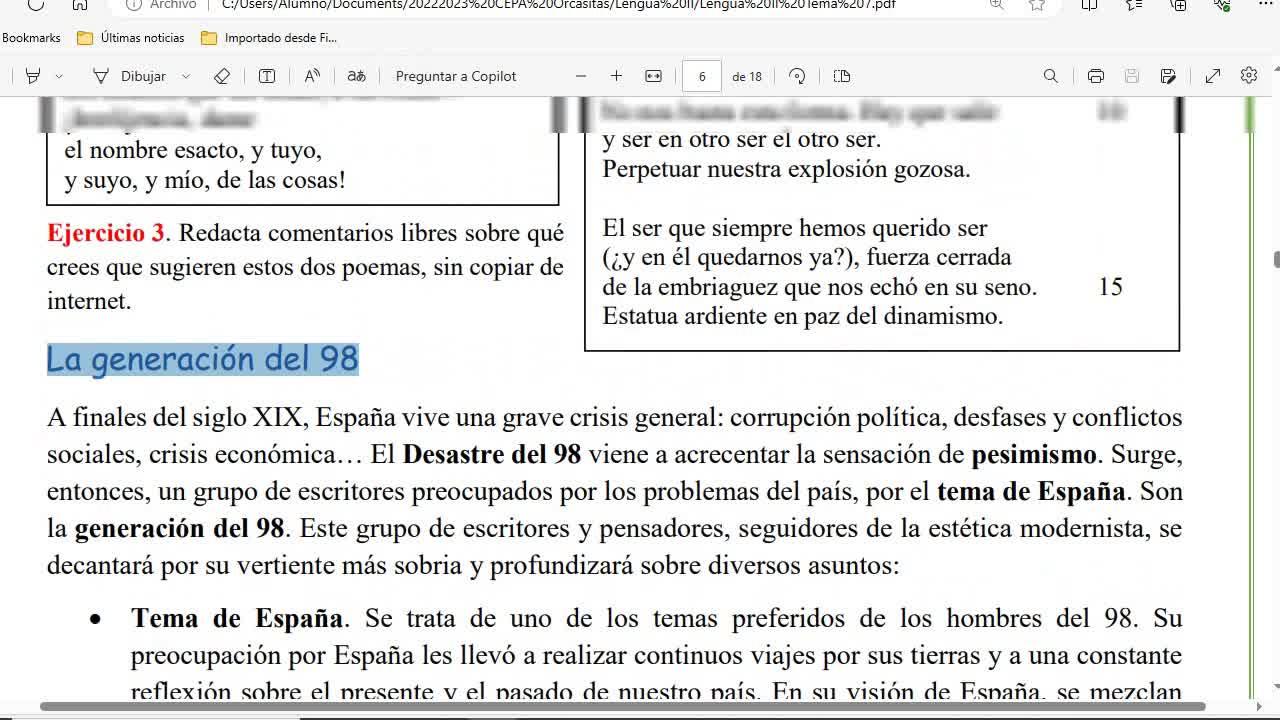Viewport: 1280px width, 720px height.
Task: Add this page to favorites star
Action: pos(1037,5)
